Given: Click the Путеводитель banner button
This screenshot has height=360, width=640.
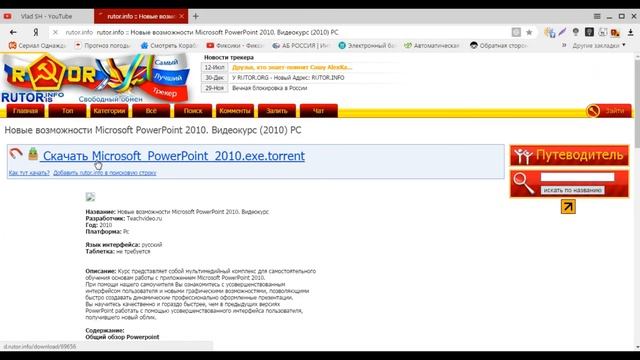Looking at the screenshot, I should pyautogui.click(x=569, y=156).
